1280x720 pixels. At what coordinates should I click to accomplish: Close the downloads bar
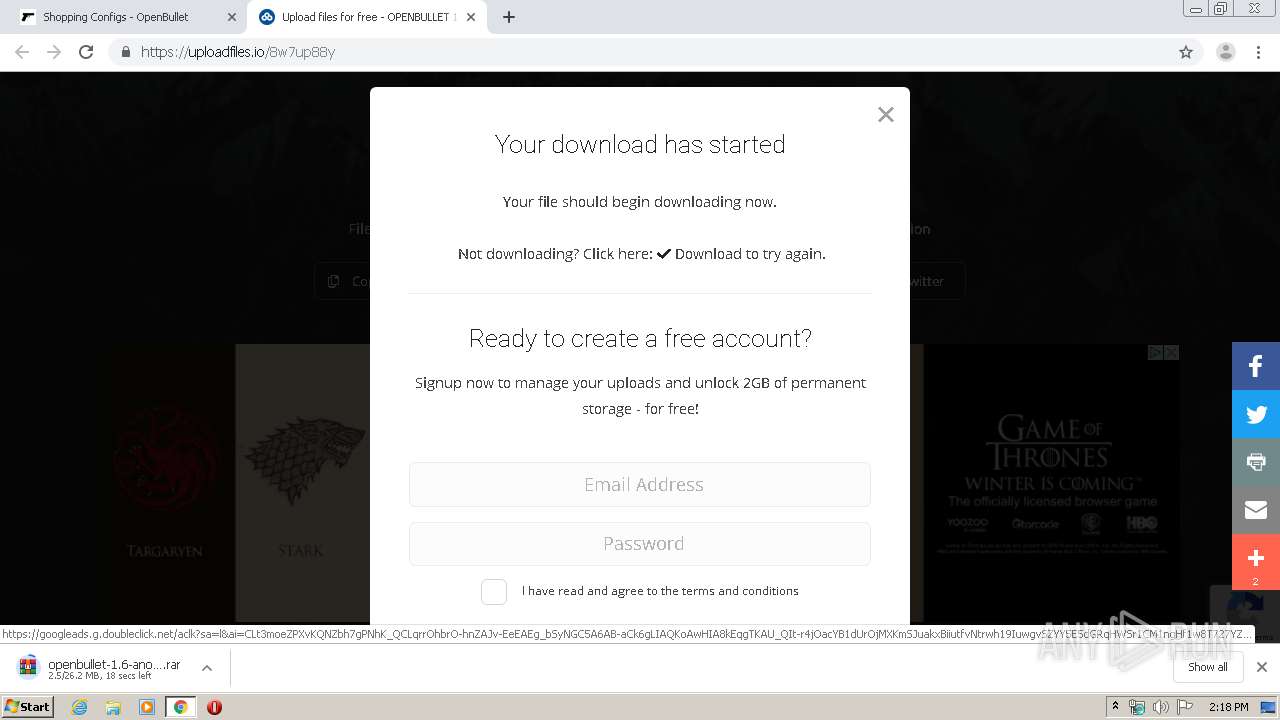pos(1262,667)
